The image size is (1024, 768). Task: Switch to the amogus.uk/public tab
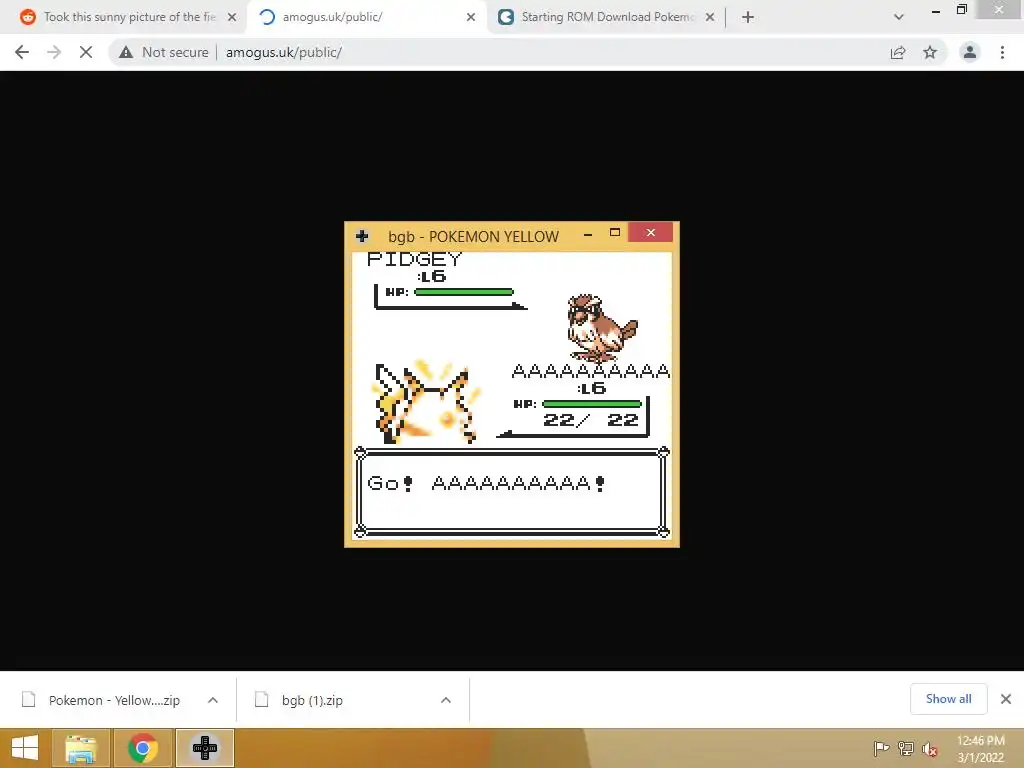point(366,17)
